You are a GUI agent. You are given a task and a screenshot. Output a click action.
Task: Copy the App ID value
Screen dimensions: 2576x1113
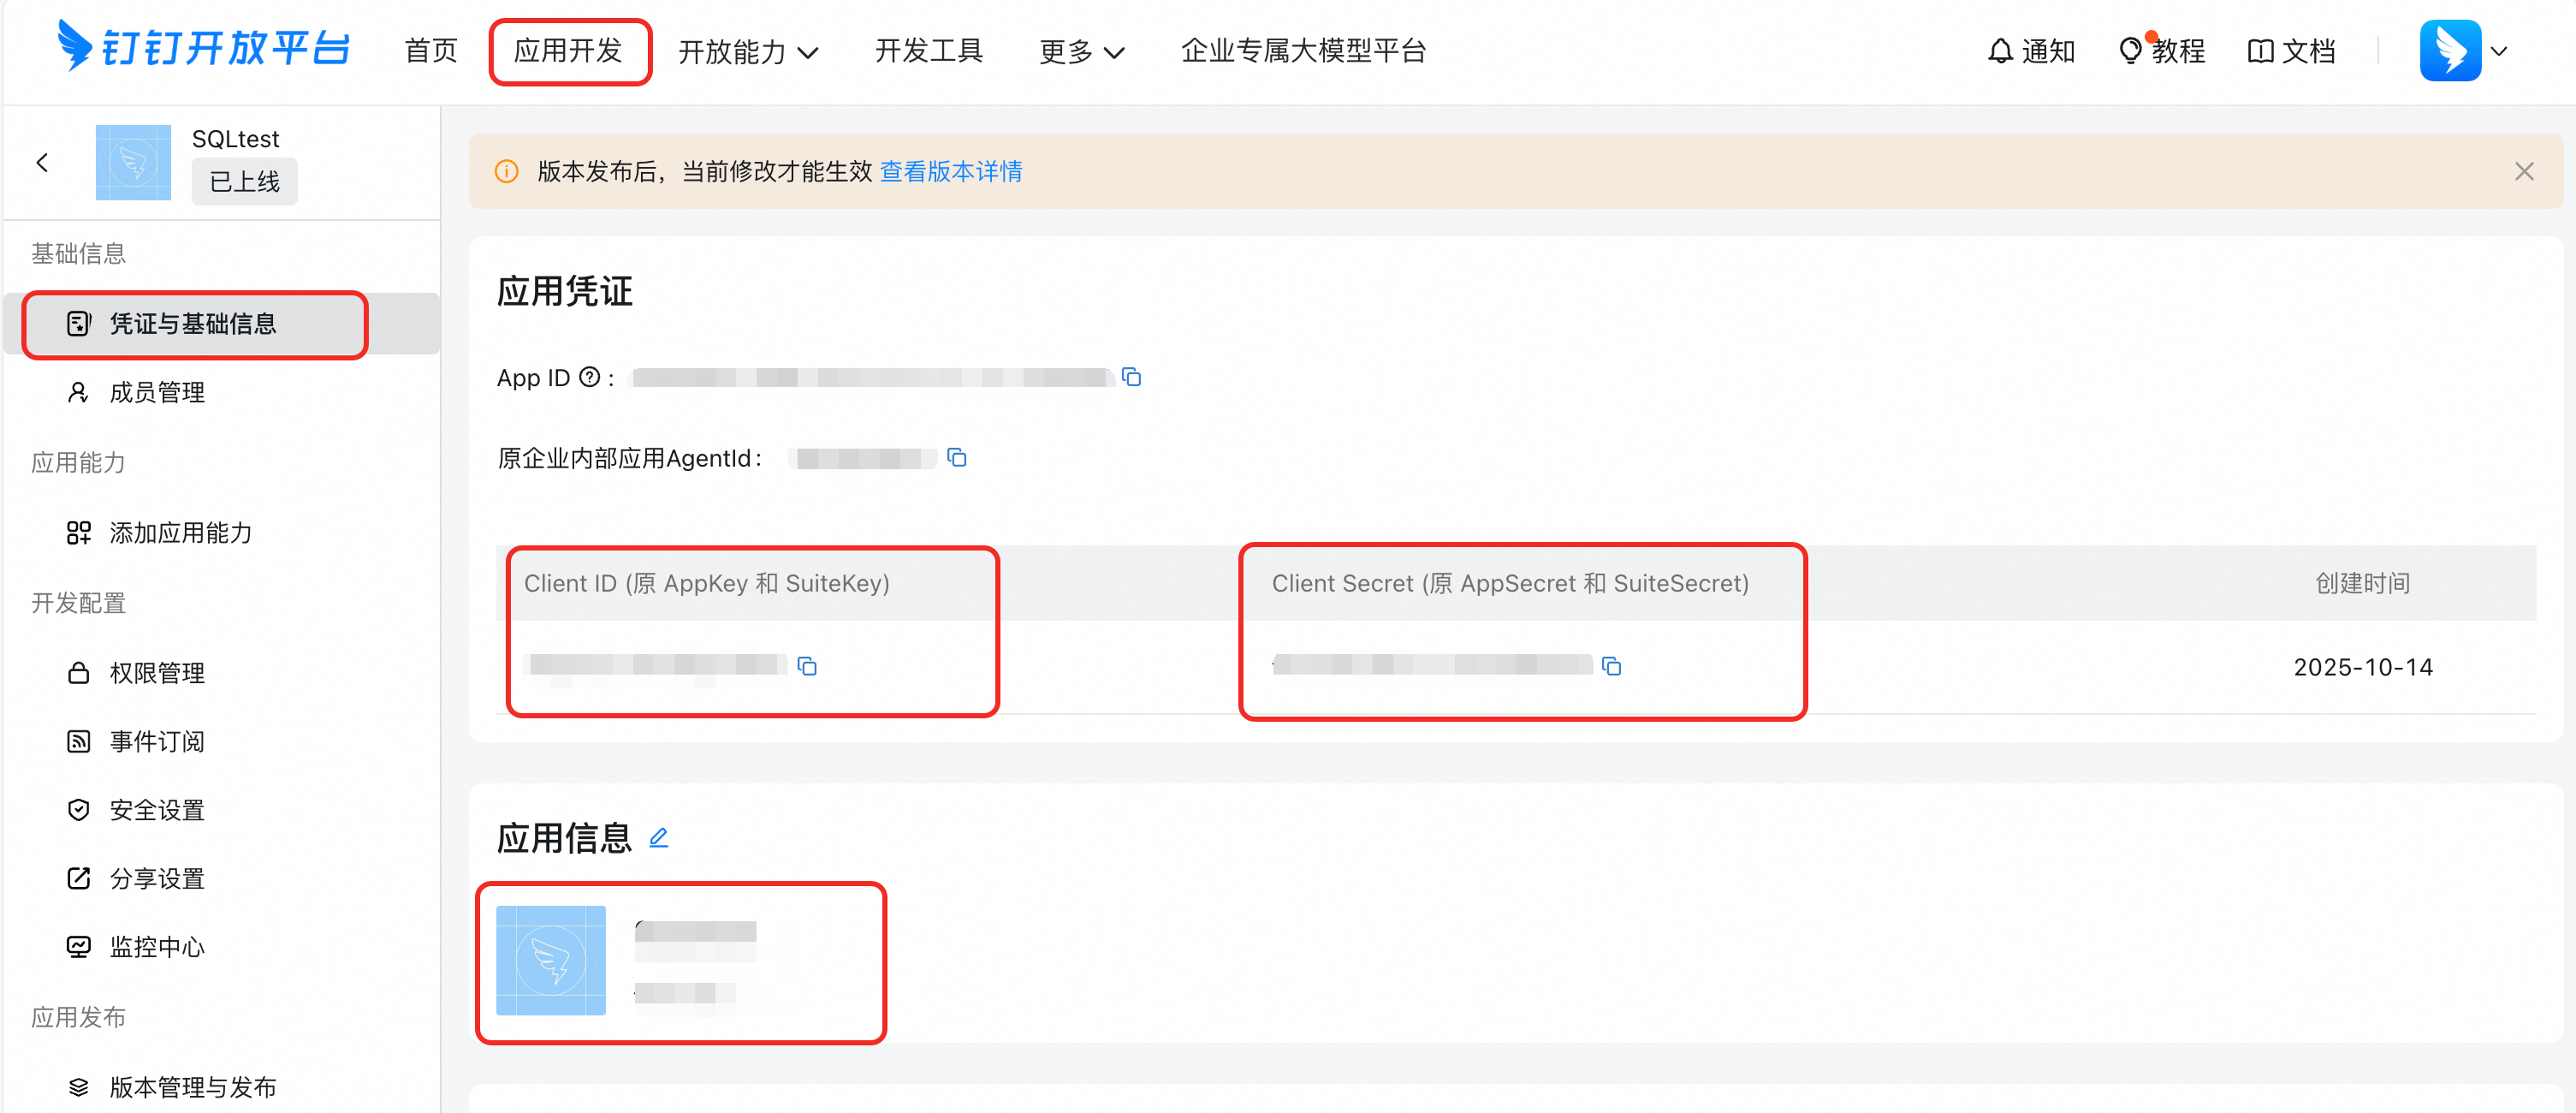click(1131, 377)
